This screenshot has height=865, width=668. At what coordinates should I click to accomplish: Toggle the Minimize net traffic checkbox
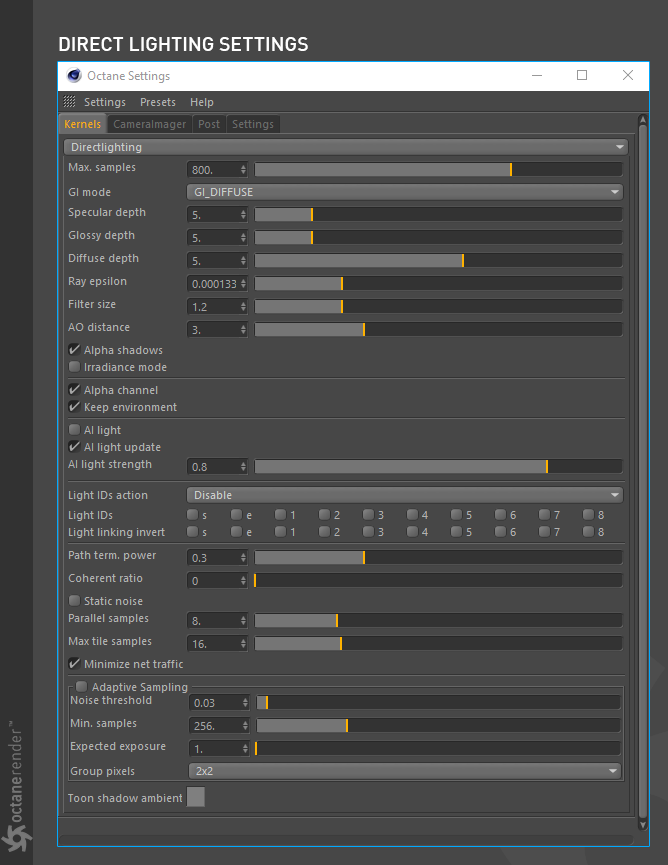pos(74,664)
